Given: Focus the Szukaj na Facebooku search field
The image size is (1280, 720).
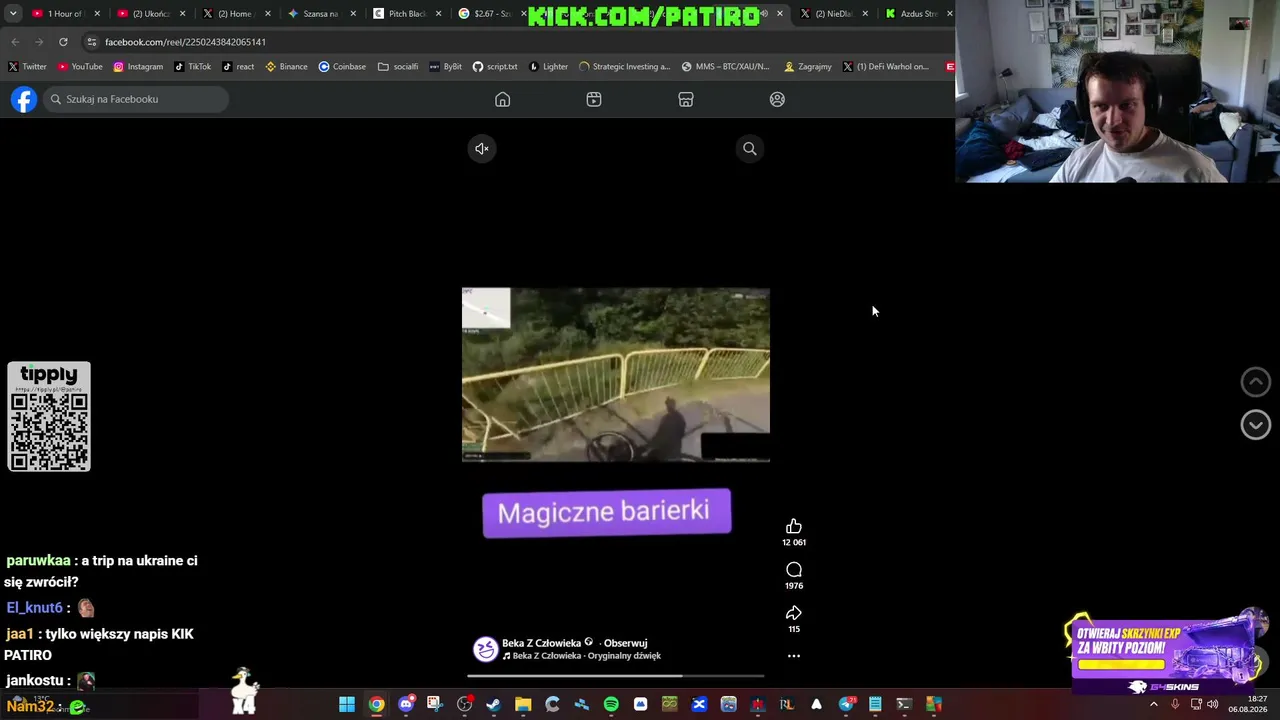Looking at the screenshot, I should click(137, 99).
